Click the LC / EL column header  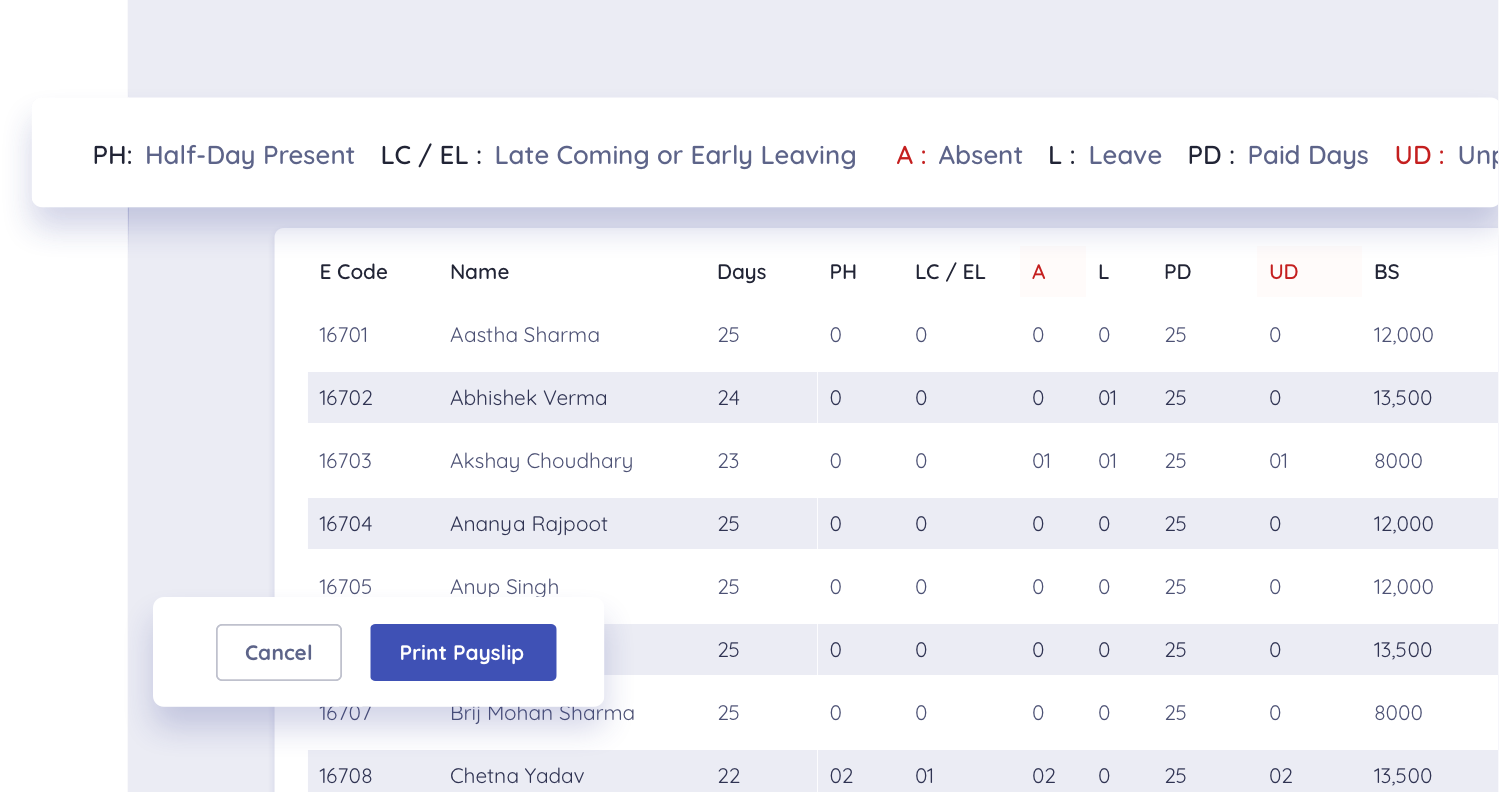pyautogui.click(x=950, y=272)
